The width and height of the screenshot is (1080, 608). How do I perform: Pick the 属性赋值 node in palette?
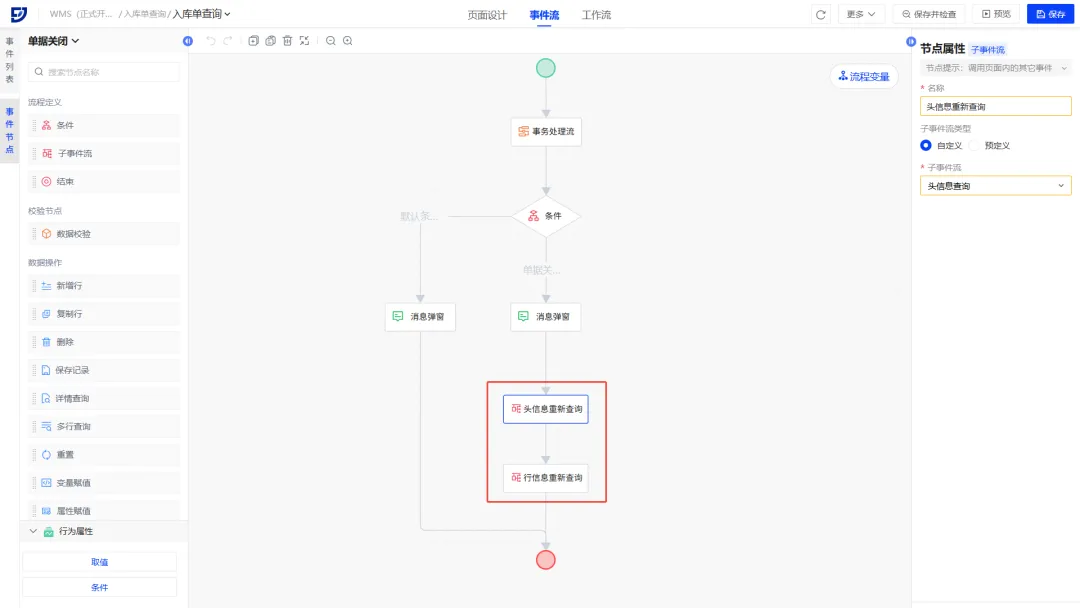click(103, 511)
